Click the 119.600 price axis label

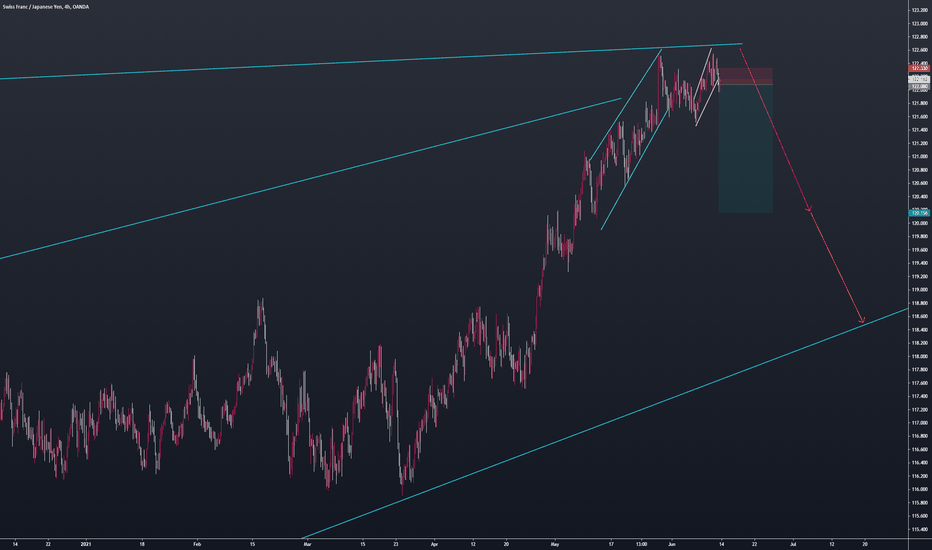point(920,250)
